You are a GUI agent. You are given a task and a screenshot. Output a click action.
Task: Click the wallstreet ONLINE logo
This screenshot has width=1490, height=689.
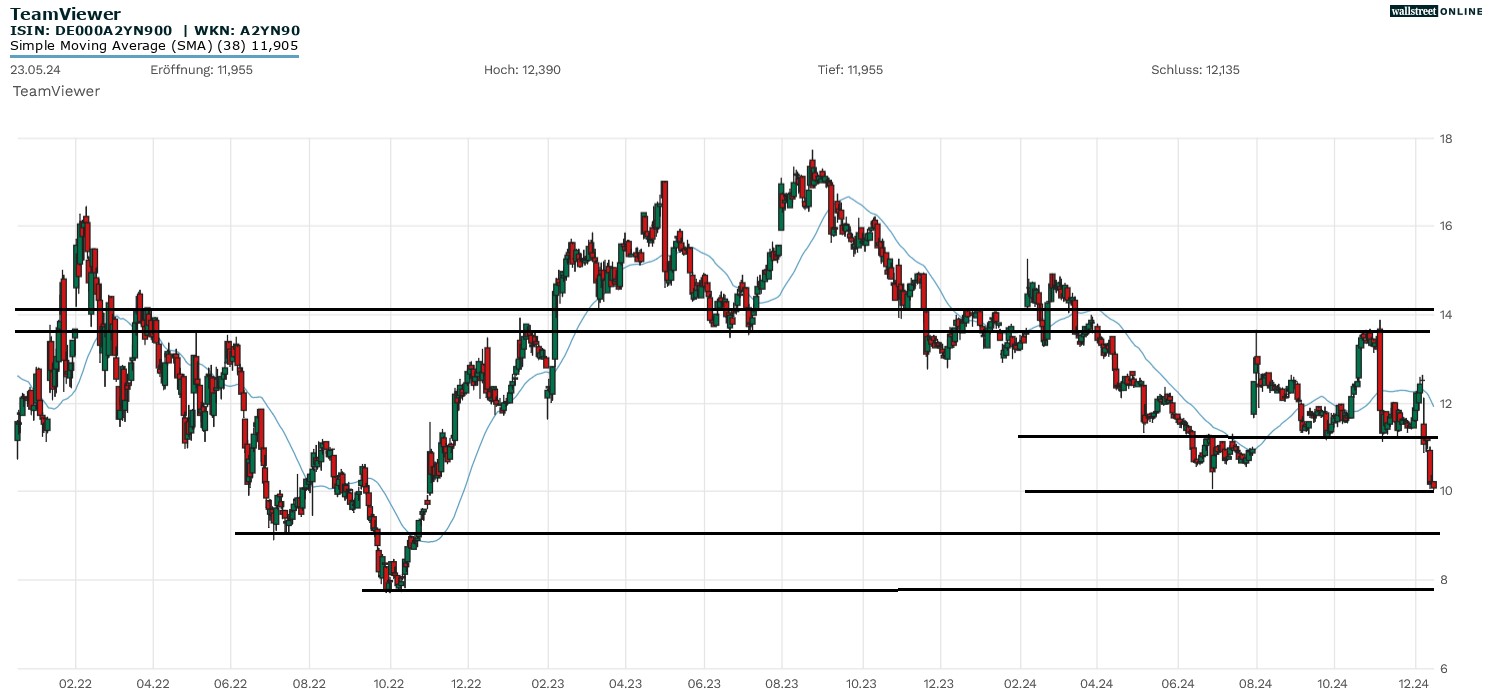point(1436,11)
